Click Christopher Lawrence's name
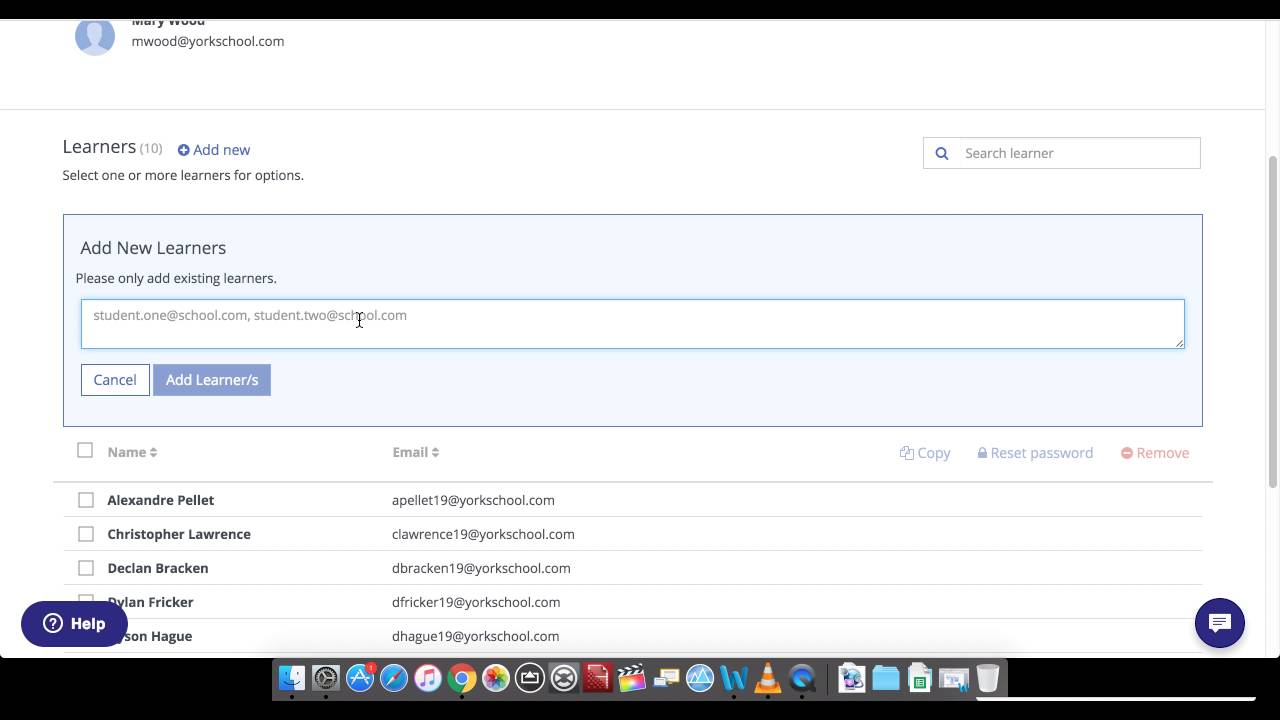Viewport: 1280px width, 720px height. click(179, 534)
